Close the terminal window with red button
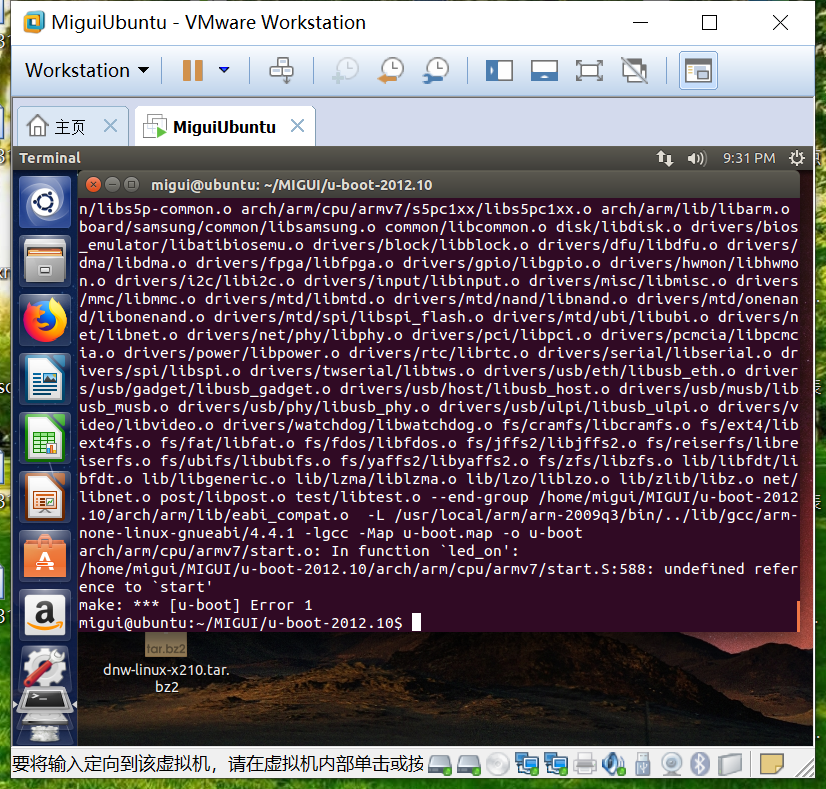 (x=93, y=184)
